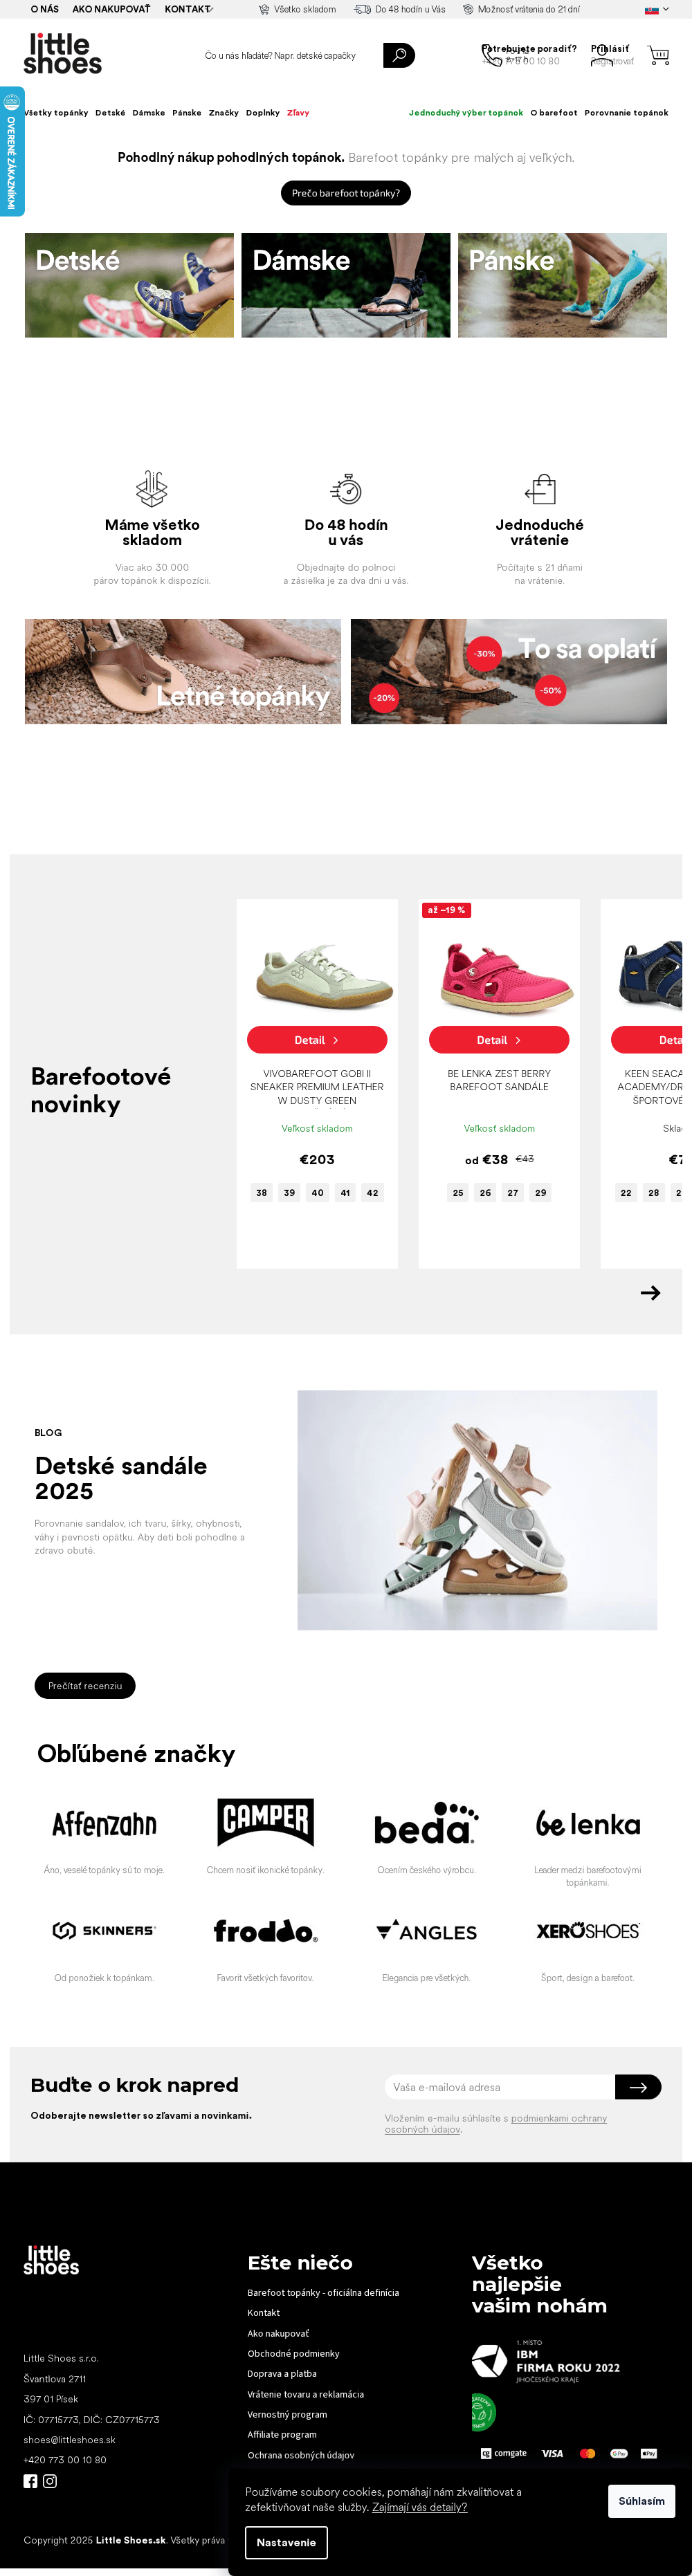This screenshot has width=692, height=2576.
Task: Click the Preco barefoot topánky? button
Action: (346, 193)
